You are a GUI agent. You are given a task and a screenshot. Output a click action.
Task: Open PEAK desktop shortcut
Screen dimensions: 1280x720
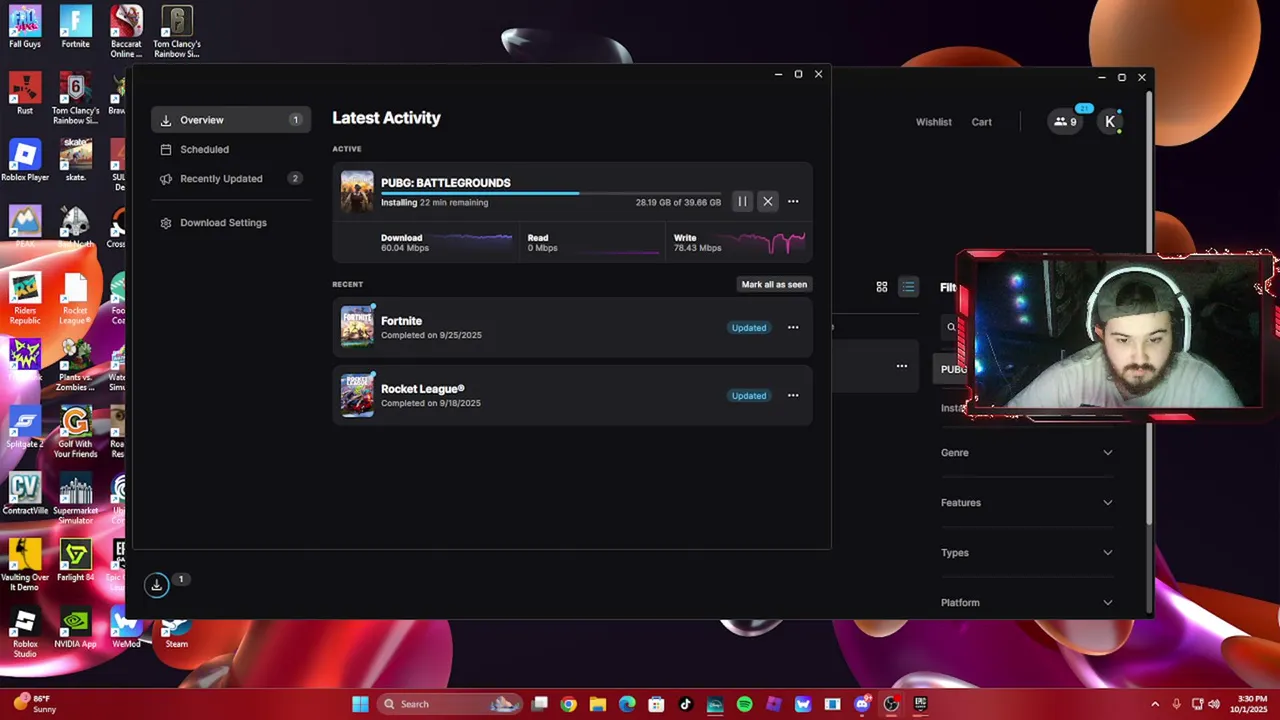pyautogui.click(x=25, y=227)
